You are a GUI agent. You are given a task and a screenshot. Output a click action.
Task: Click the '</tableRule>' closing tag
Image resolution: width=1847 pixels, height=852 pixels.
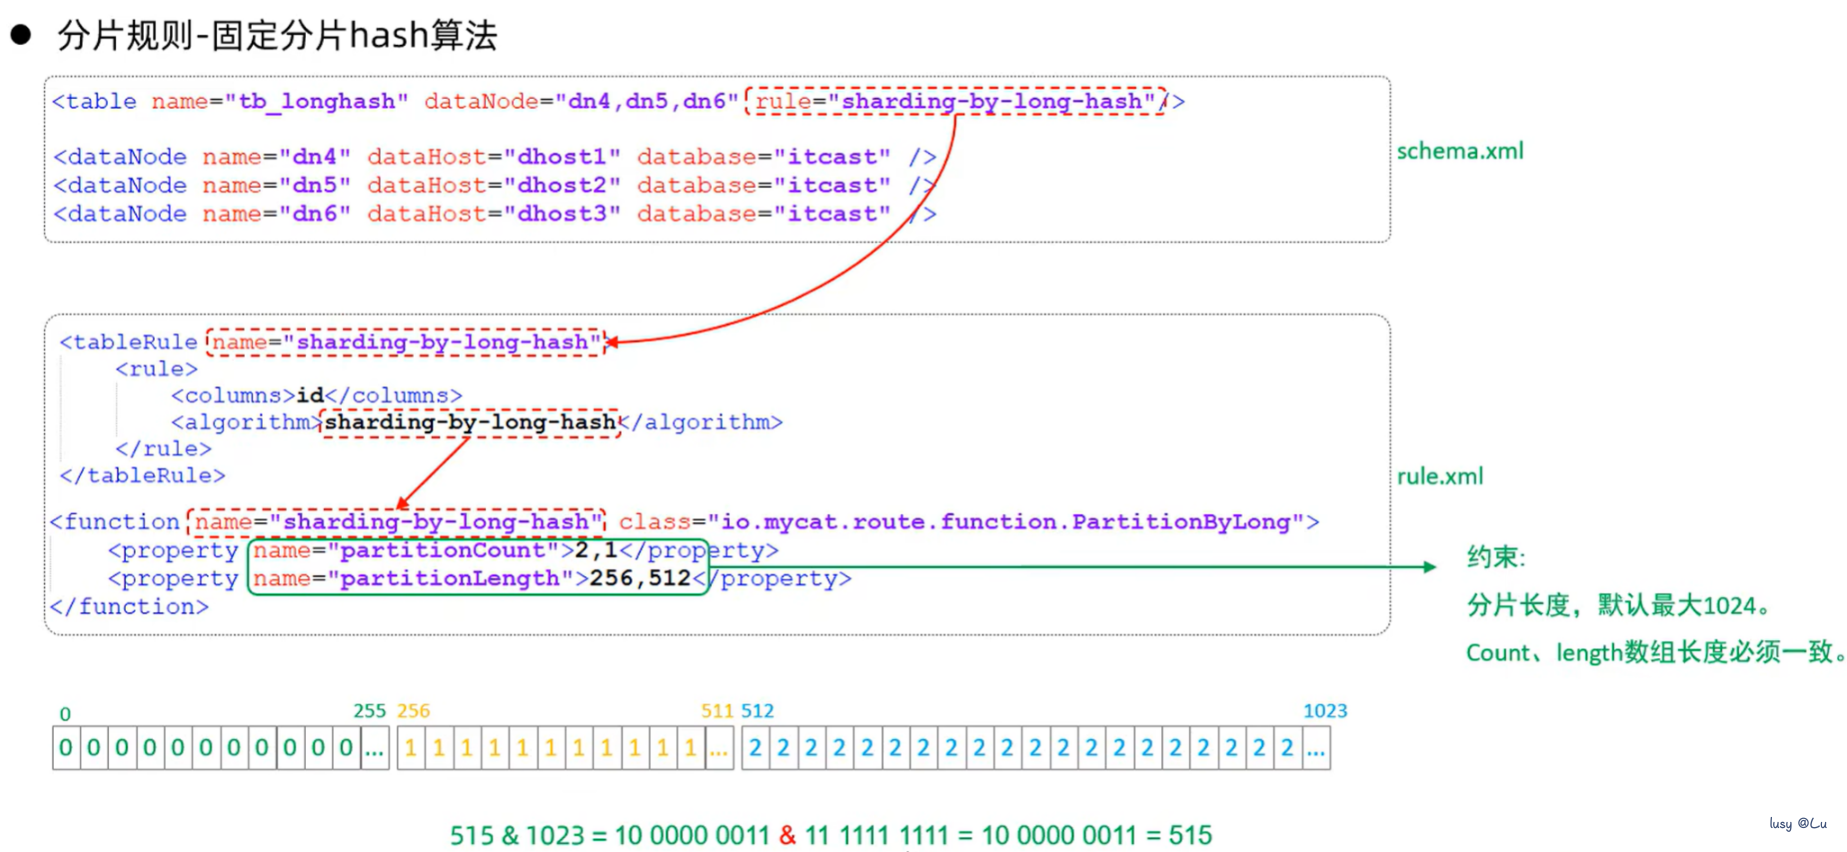142,476
